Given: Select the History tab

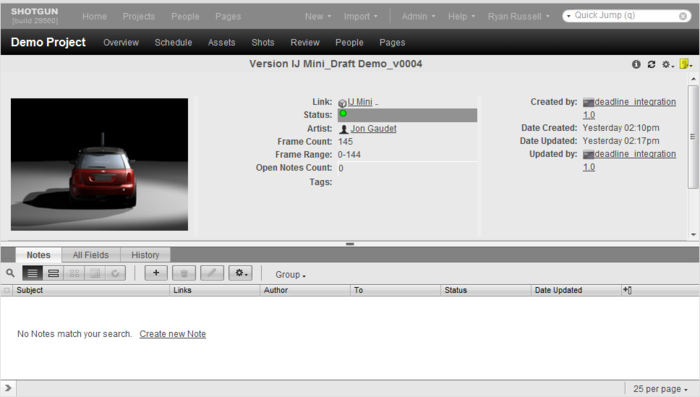Looking at the screenshot, I should click(145, 255).
